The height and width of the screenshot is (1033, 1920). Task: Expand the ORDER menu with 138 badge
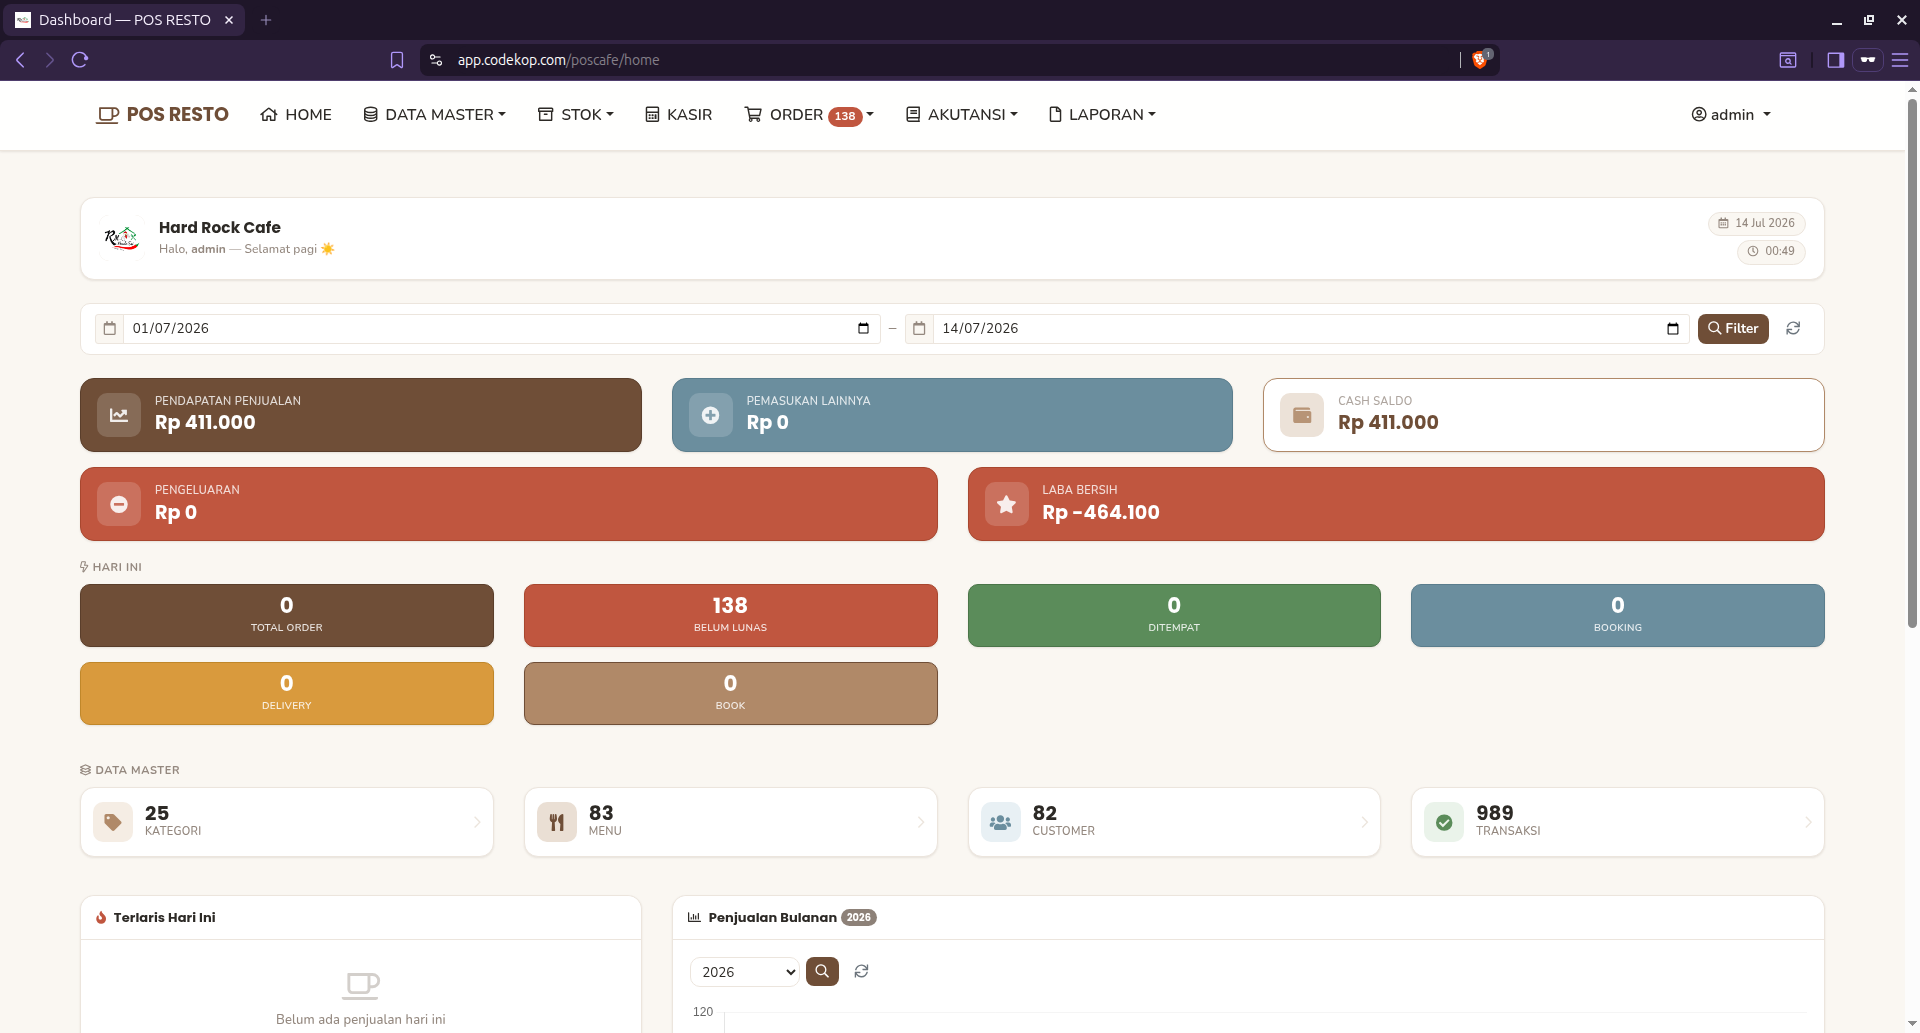point(809,115)
